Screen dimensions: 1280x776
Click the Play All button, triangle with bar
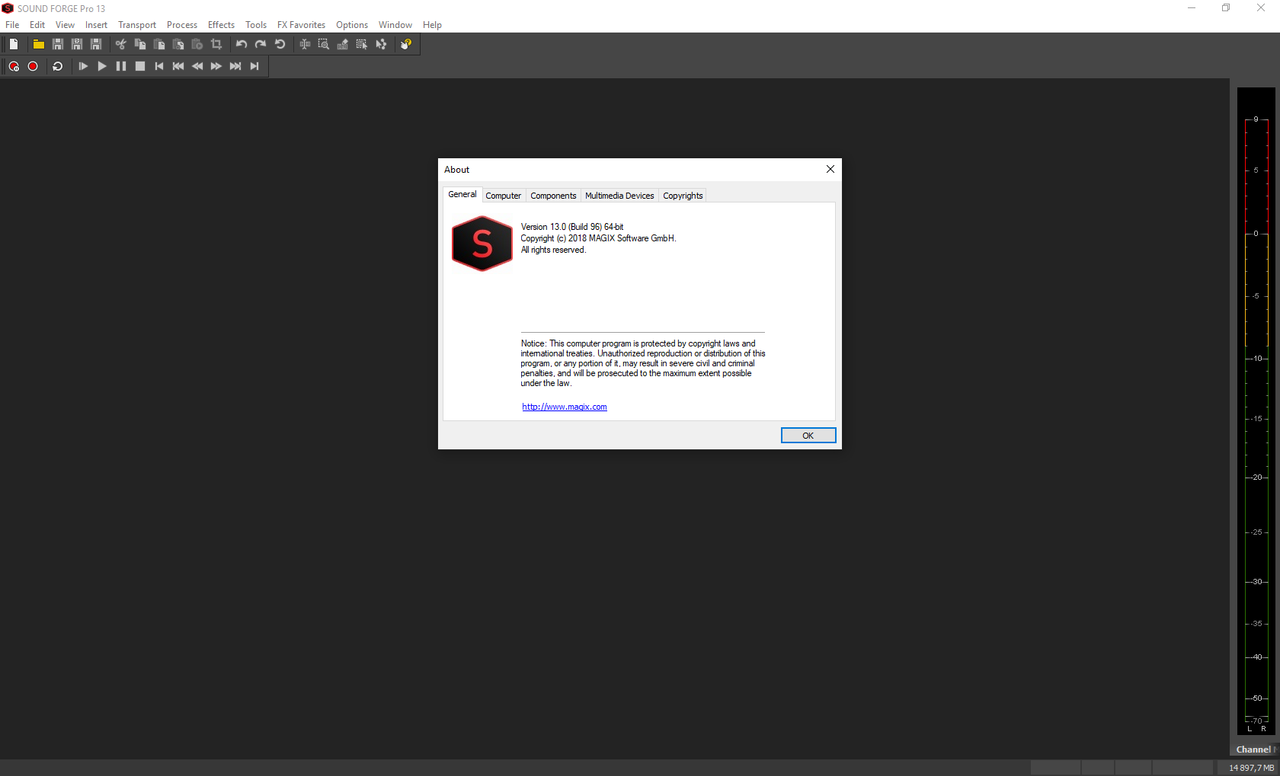pos(83,66)
